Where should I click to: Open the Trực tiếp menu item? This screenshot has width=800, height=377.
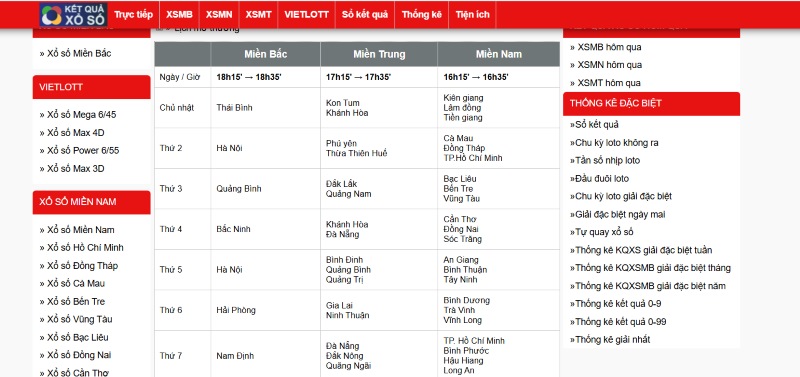(x=133, y=15)
